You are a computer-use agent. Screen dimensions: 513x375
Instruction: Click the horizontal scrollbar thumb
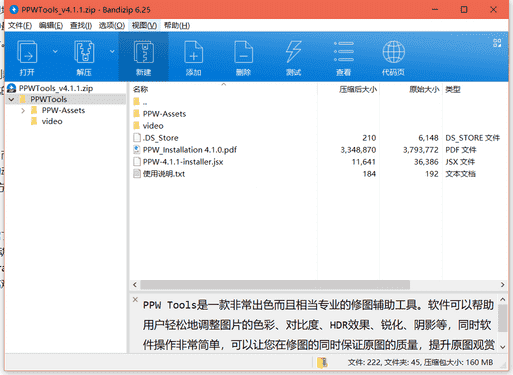click(275, 285)
